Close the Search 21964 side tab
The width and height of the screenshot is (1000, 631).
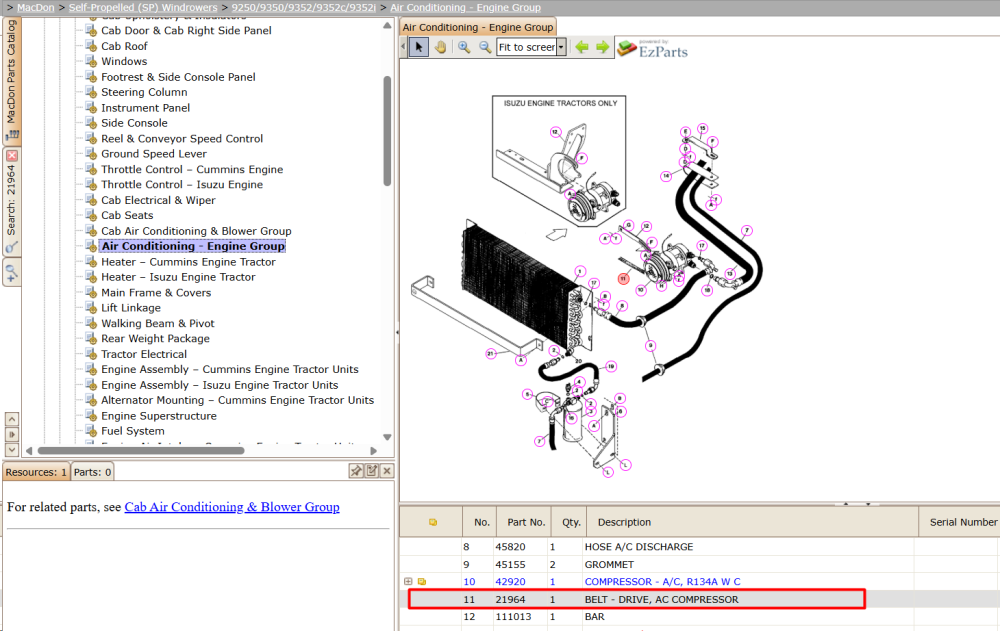tap(12, 156)
